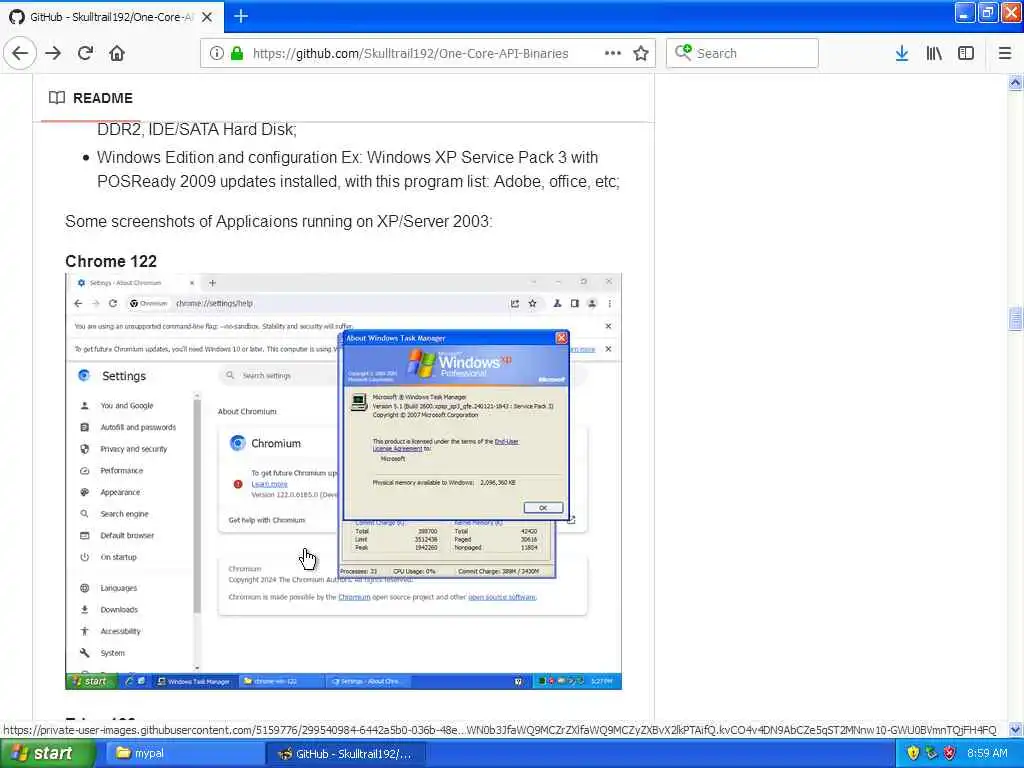Open the Library icon in toolbar
Screen dimensions: 1024x768
pos(934,53)
